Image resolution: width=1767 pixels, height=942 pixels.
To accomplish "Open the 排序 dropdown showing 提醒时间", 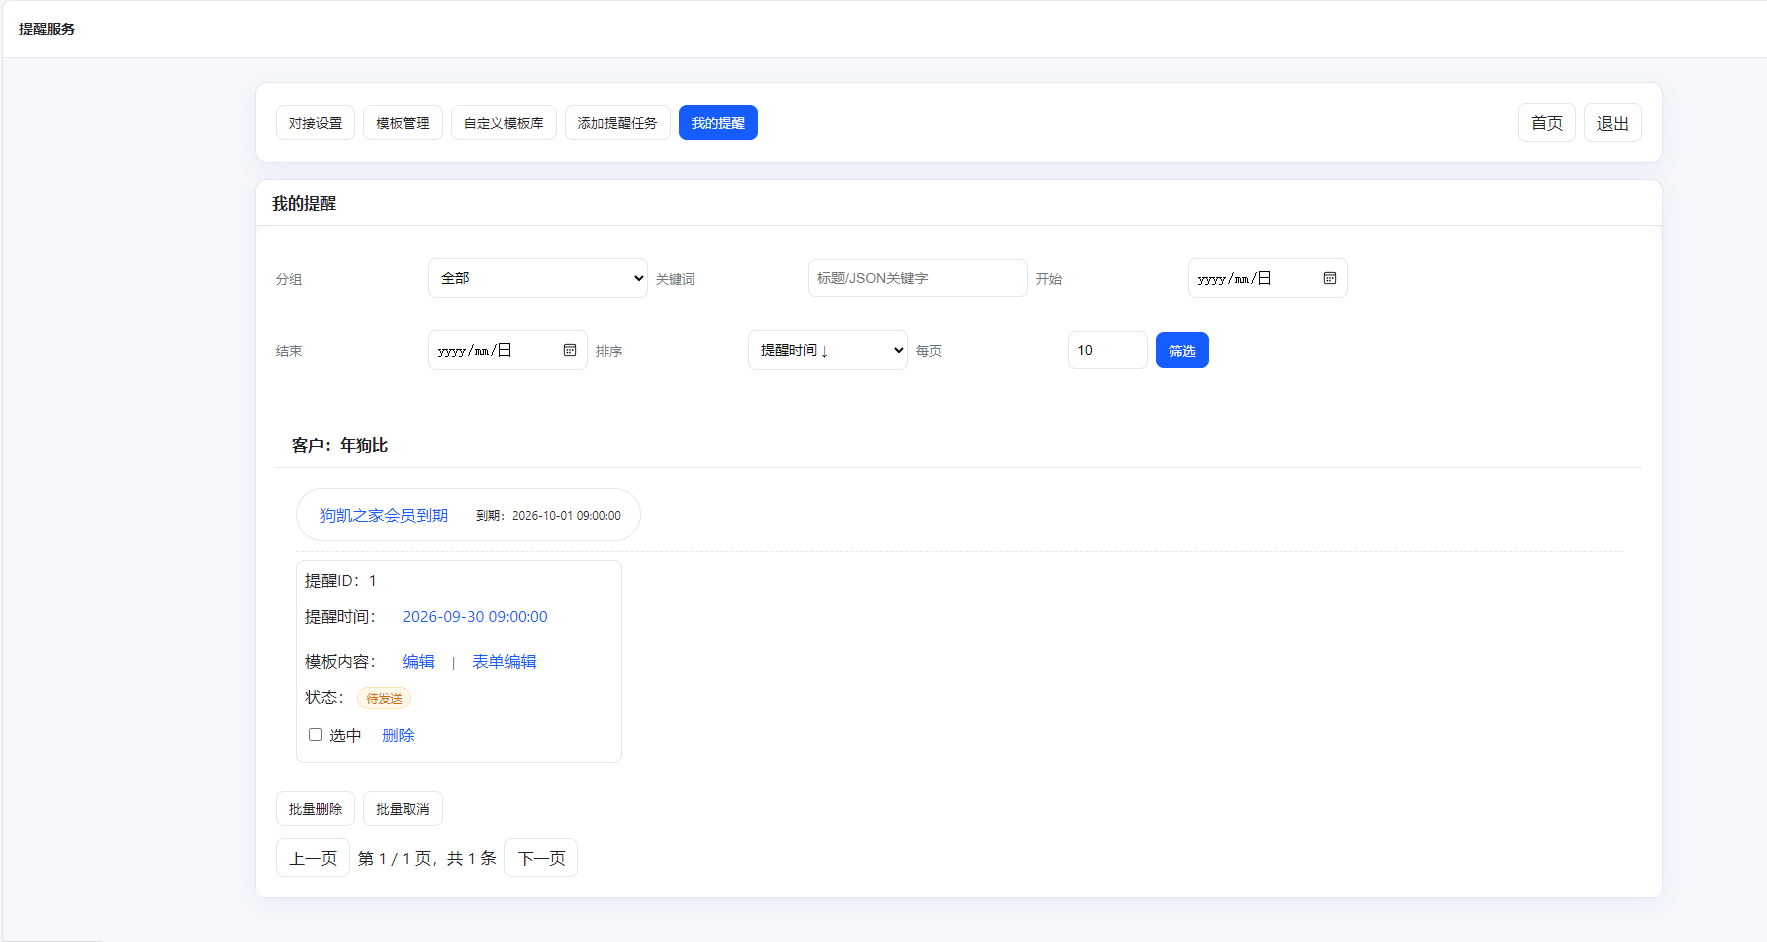I will click(827, 350).
